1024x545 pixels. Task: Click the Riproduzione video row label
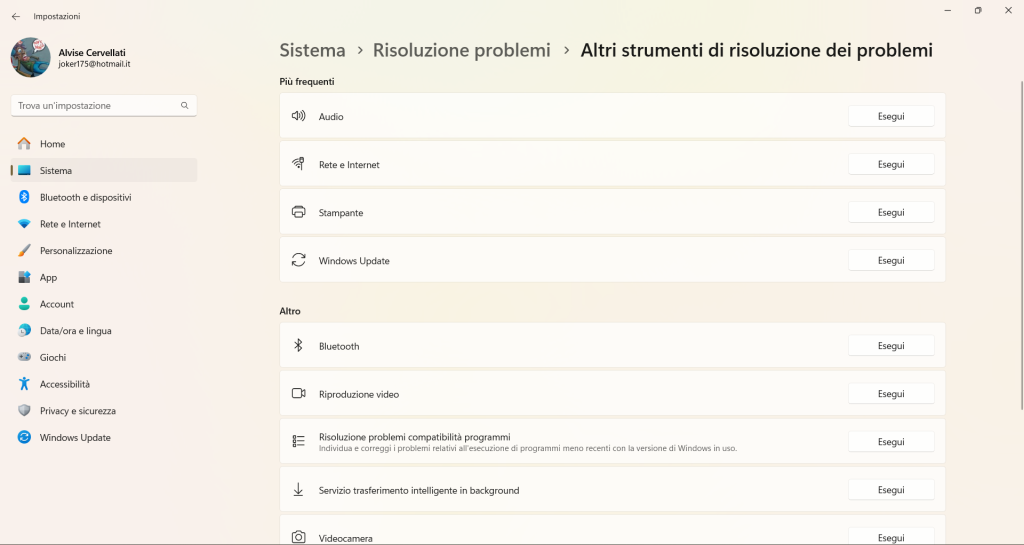359,394
